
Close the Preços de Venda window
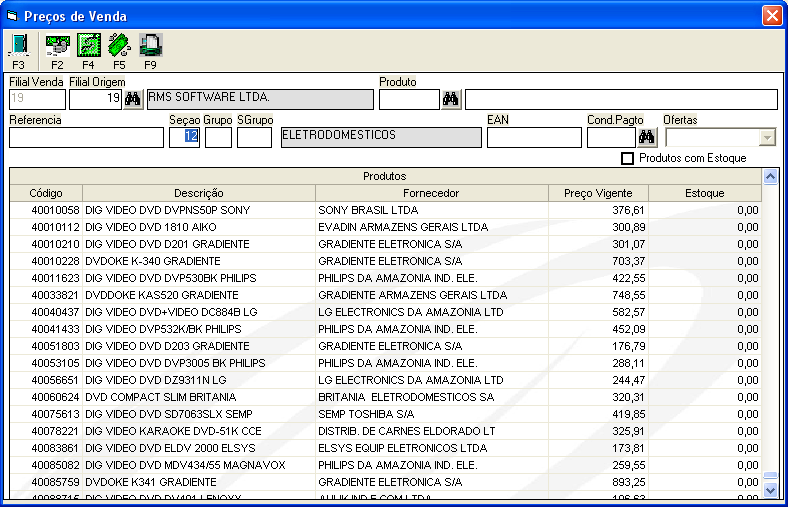coord(772,16)
